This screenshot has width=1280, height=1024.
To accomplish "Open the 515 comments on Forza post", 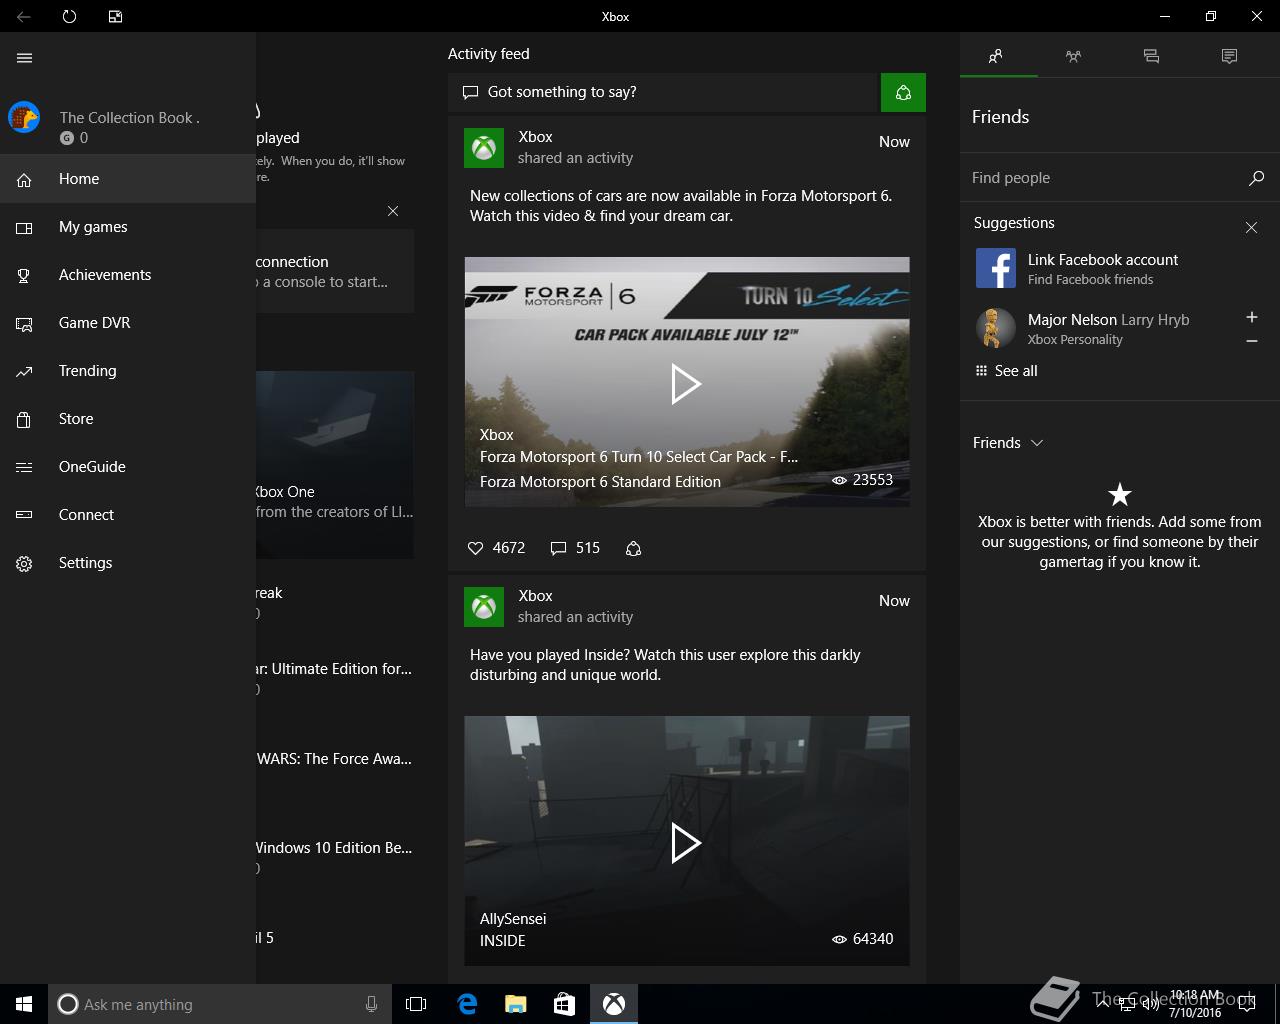I will click(x=575, y=548).
